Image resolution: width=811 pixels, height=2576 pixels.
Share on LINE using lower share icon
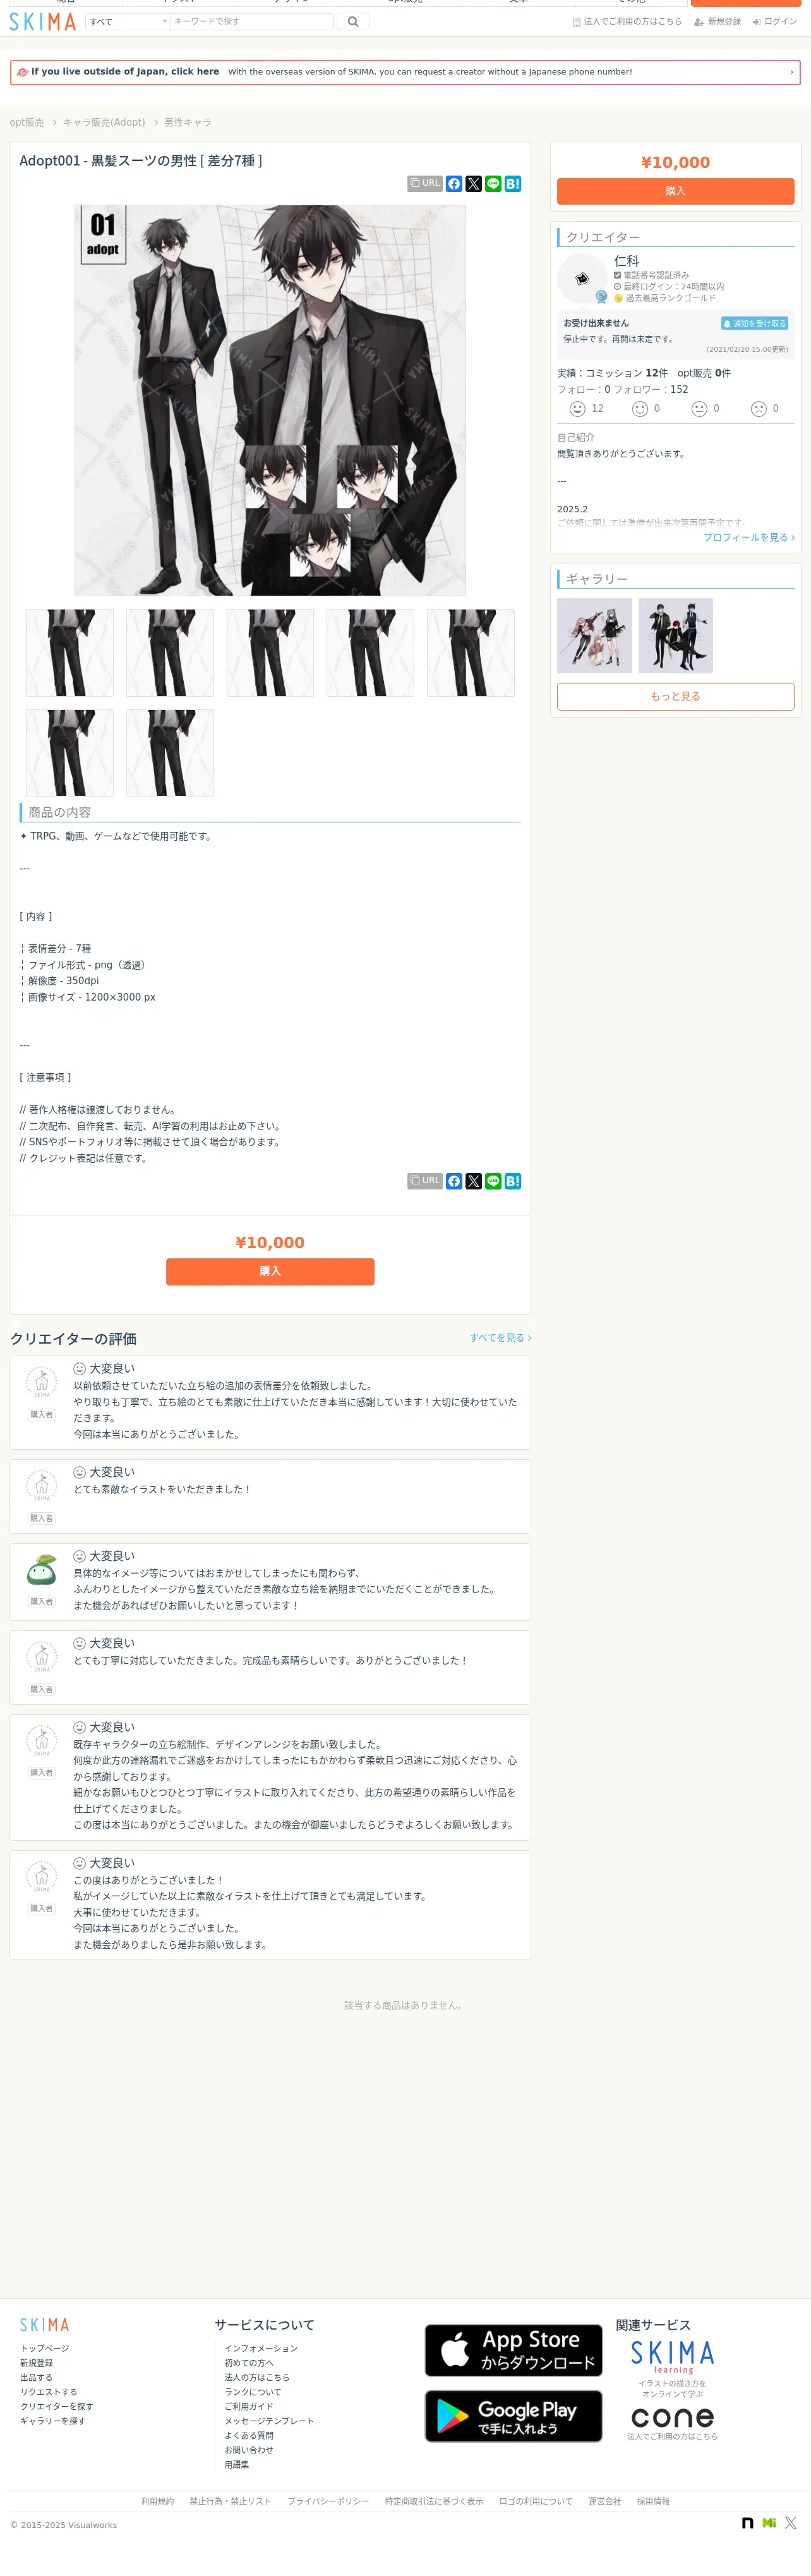493,1181
